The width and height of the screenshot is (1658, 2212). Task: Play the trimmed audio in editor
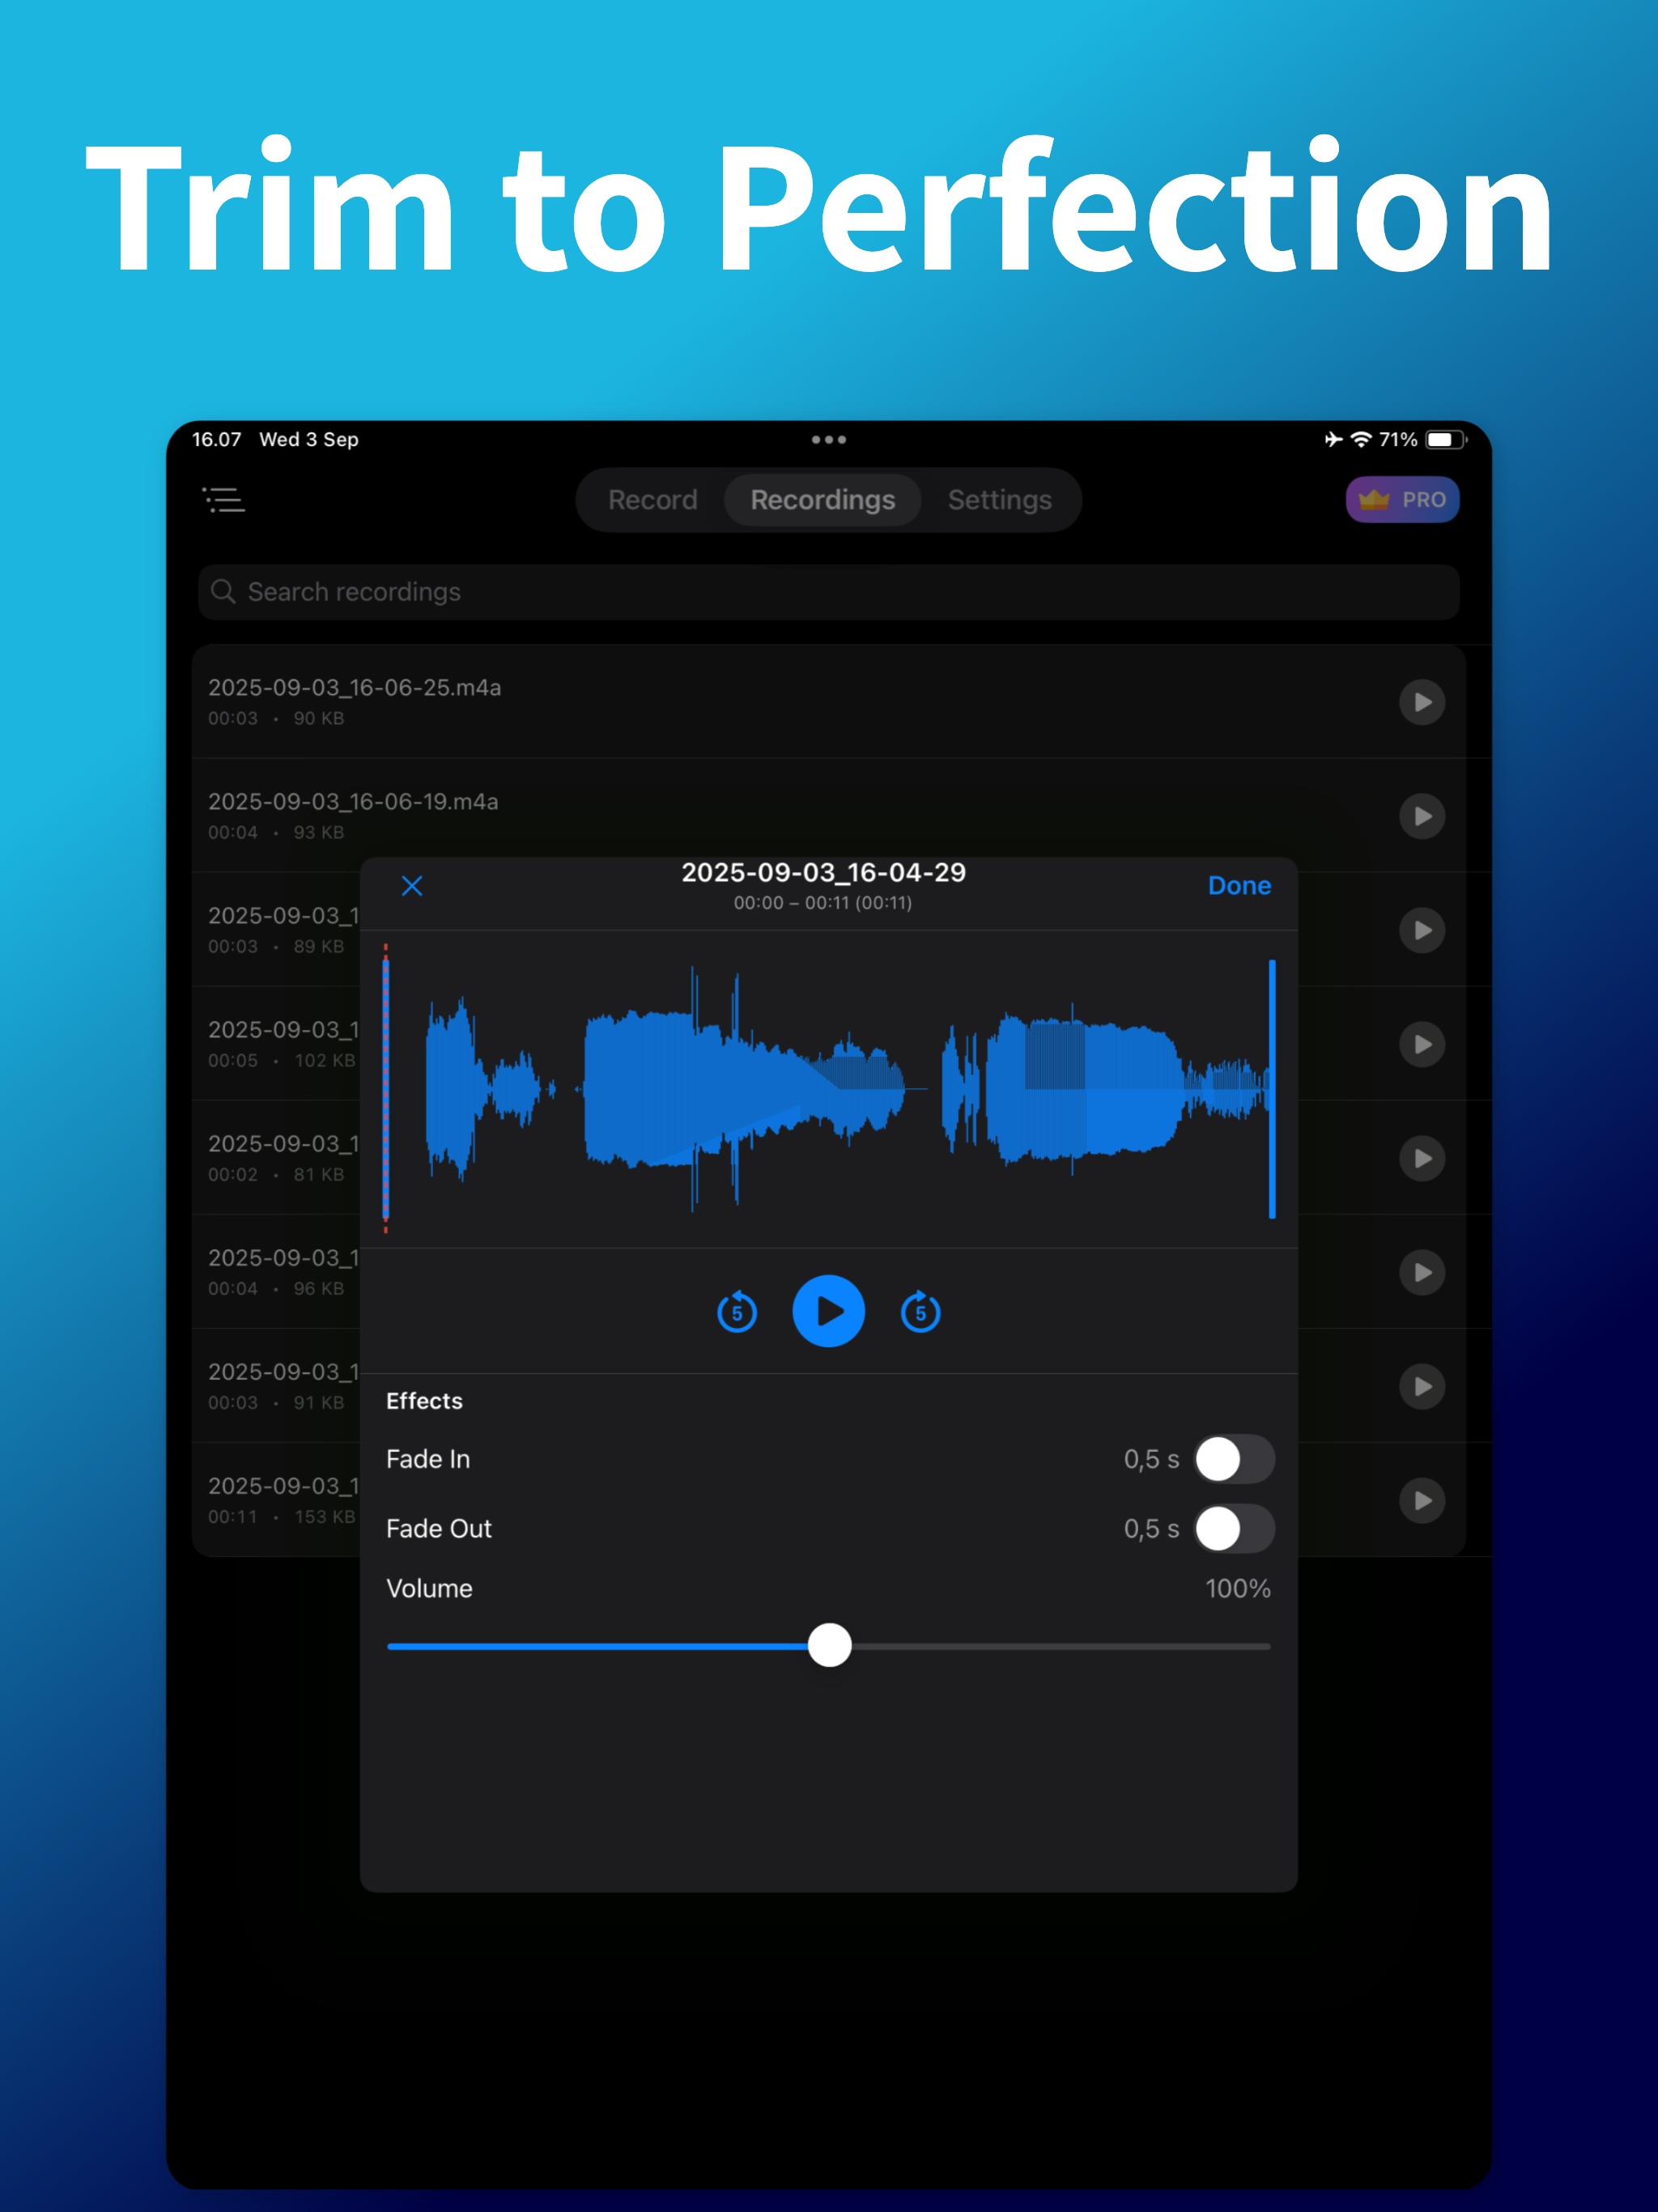tap(828, 1311)
